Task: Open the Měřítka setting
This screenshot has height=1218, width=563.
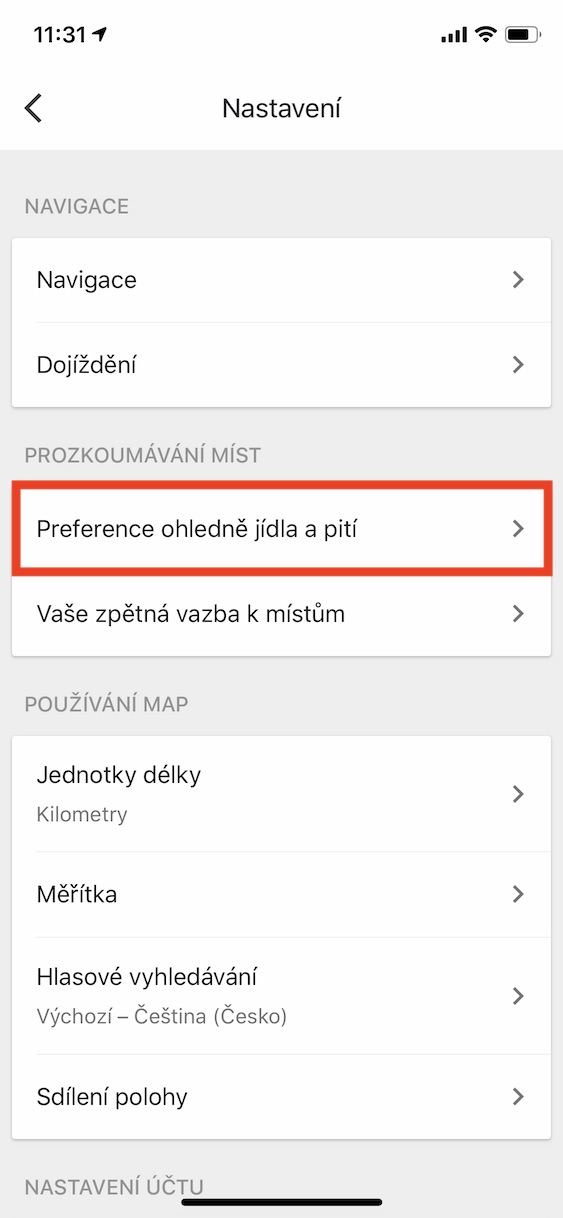Action: [281, 894]
